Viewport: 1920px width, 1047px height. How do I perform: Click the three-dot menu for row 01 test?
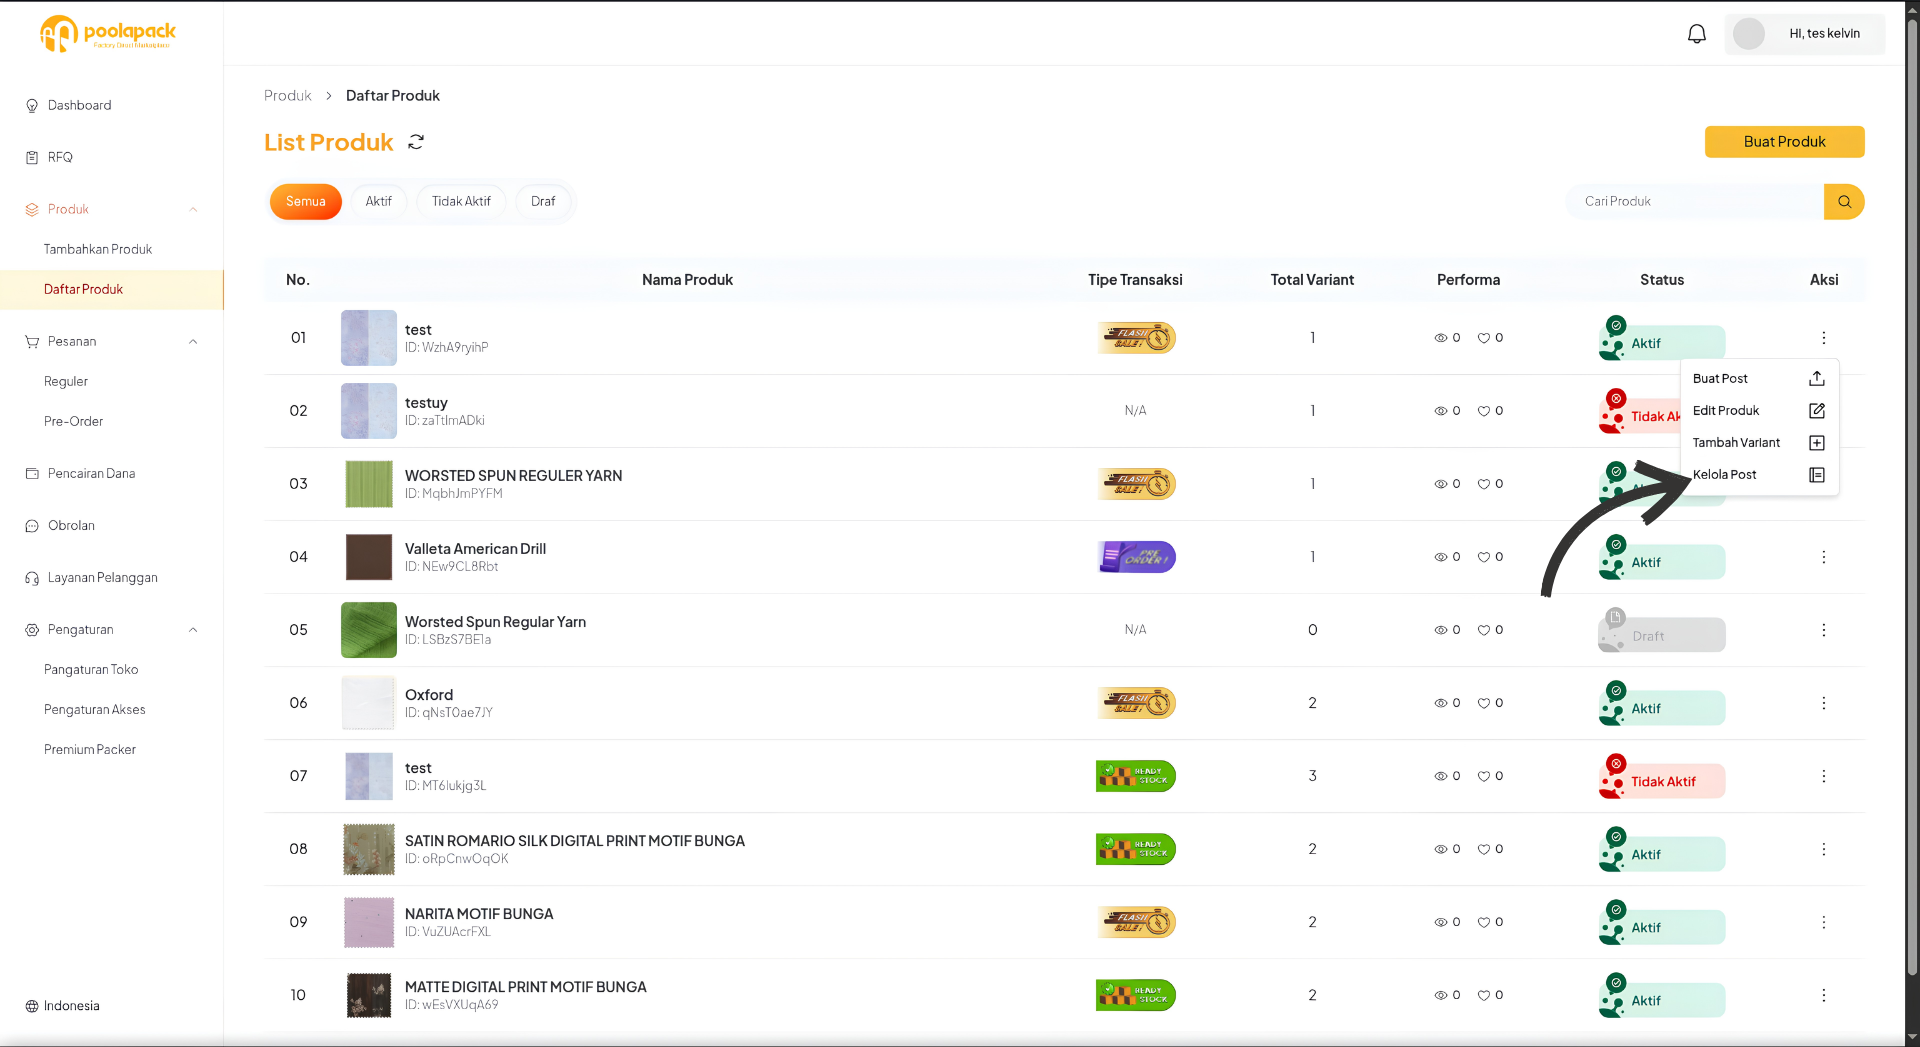1823,338
